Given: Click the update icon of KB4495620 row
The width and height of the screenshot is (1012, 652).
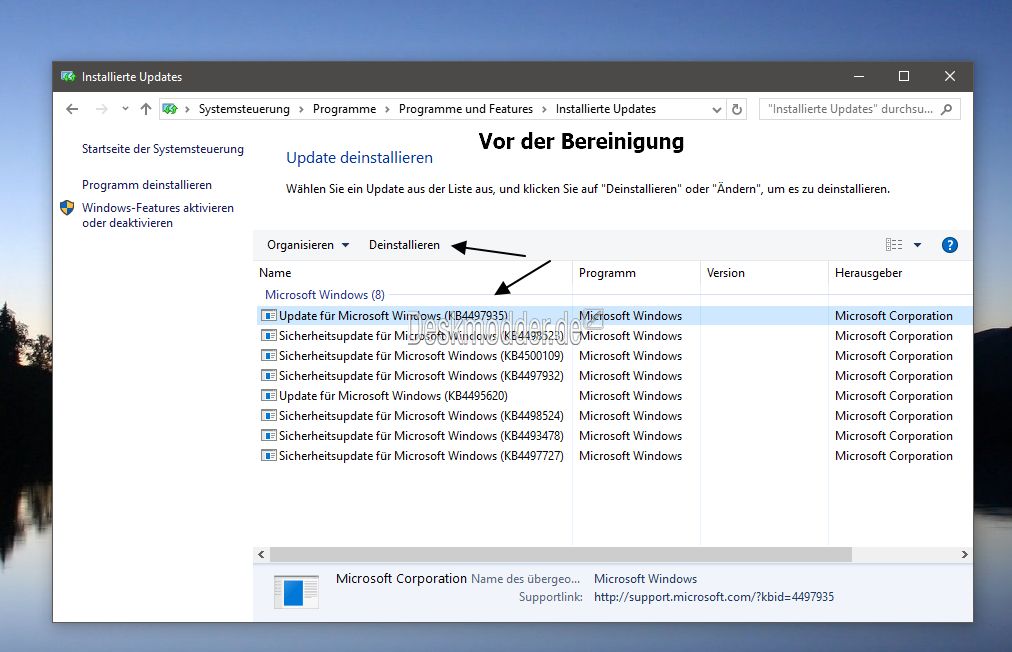Looking at the screenshot, I should point(268,396).
